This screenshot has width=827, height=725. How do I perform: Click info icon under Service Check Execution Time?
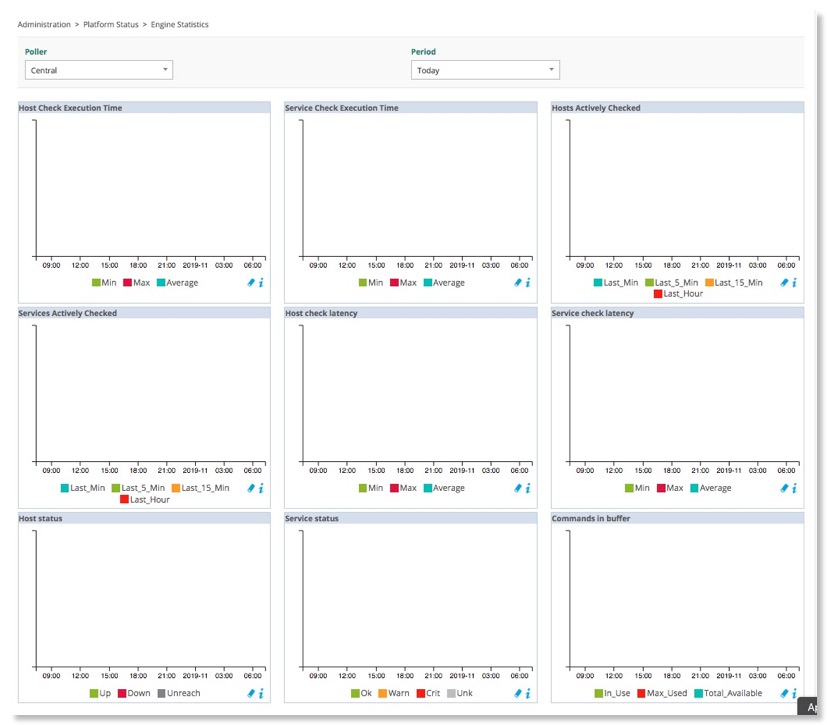[x=528, y=283]
